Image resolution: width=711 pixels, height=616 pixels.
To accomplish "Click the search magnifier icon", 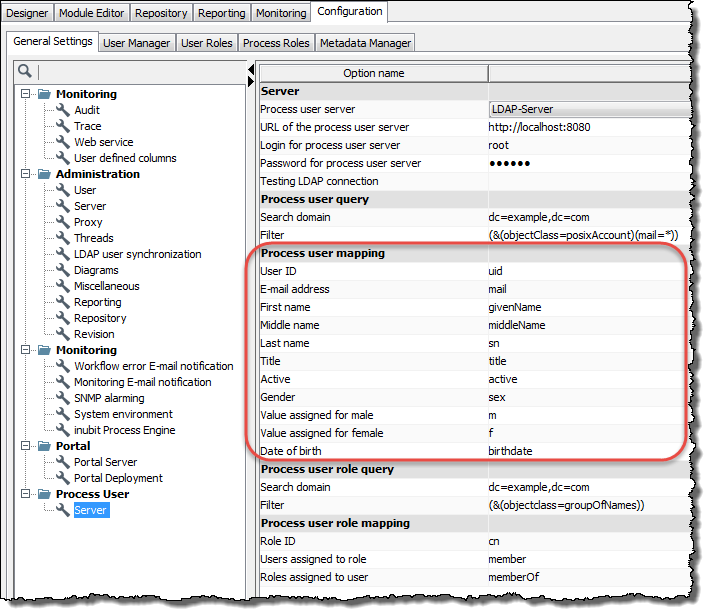I will click(x=24, y=71).
